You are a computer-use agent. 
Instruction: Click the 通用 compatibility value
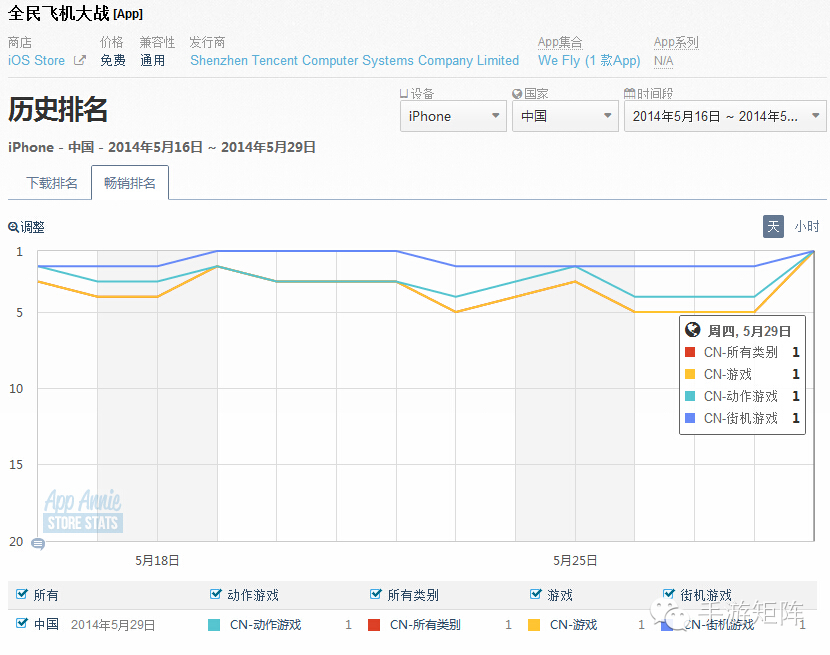tap(152, 60)
